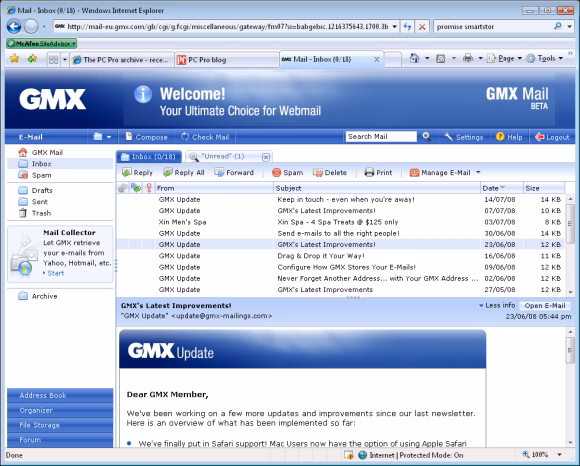Click the GMX logo in header
Image resolution: width=580 pixels, height=466 pixels.
click(x=53, y=99)
